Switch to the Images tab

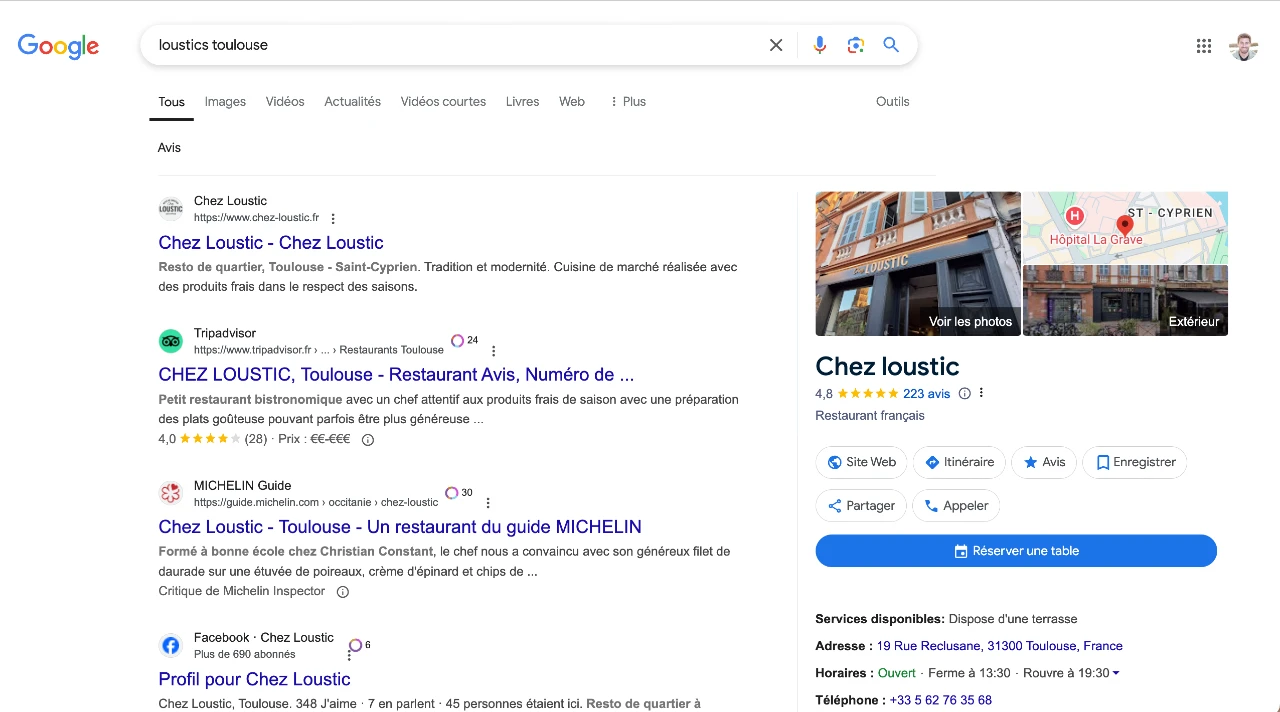click(x=225, y=101)
